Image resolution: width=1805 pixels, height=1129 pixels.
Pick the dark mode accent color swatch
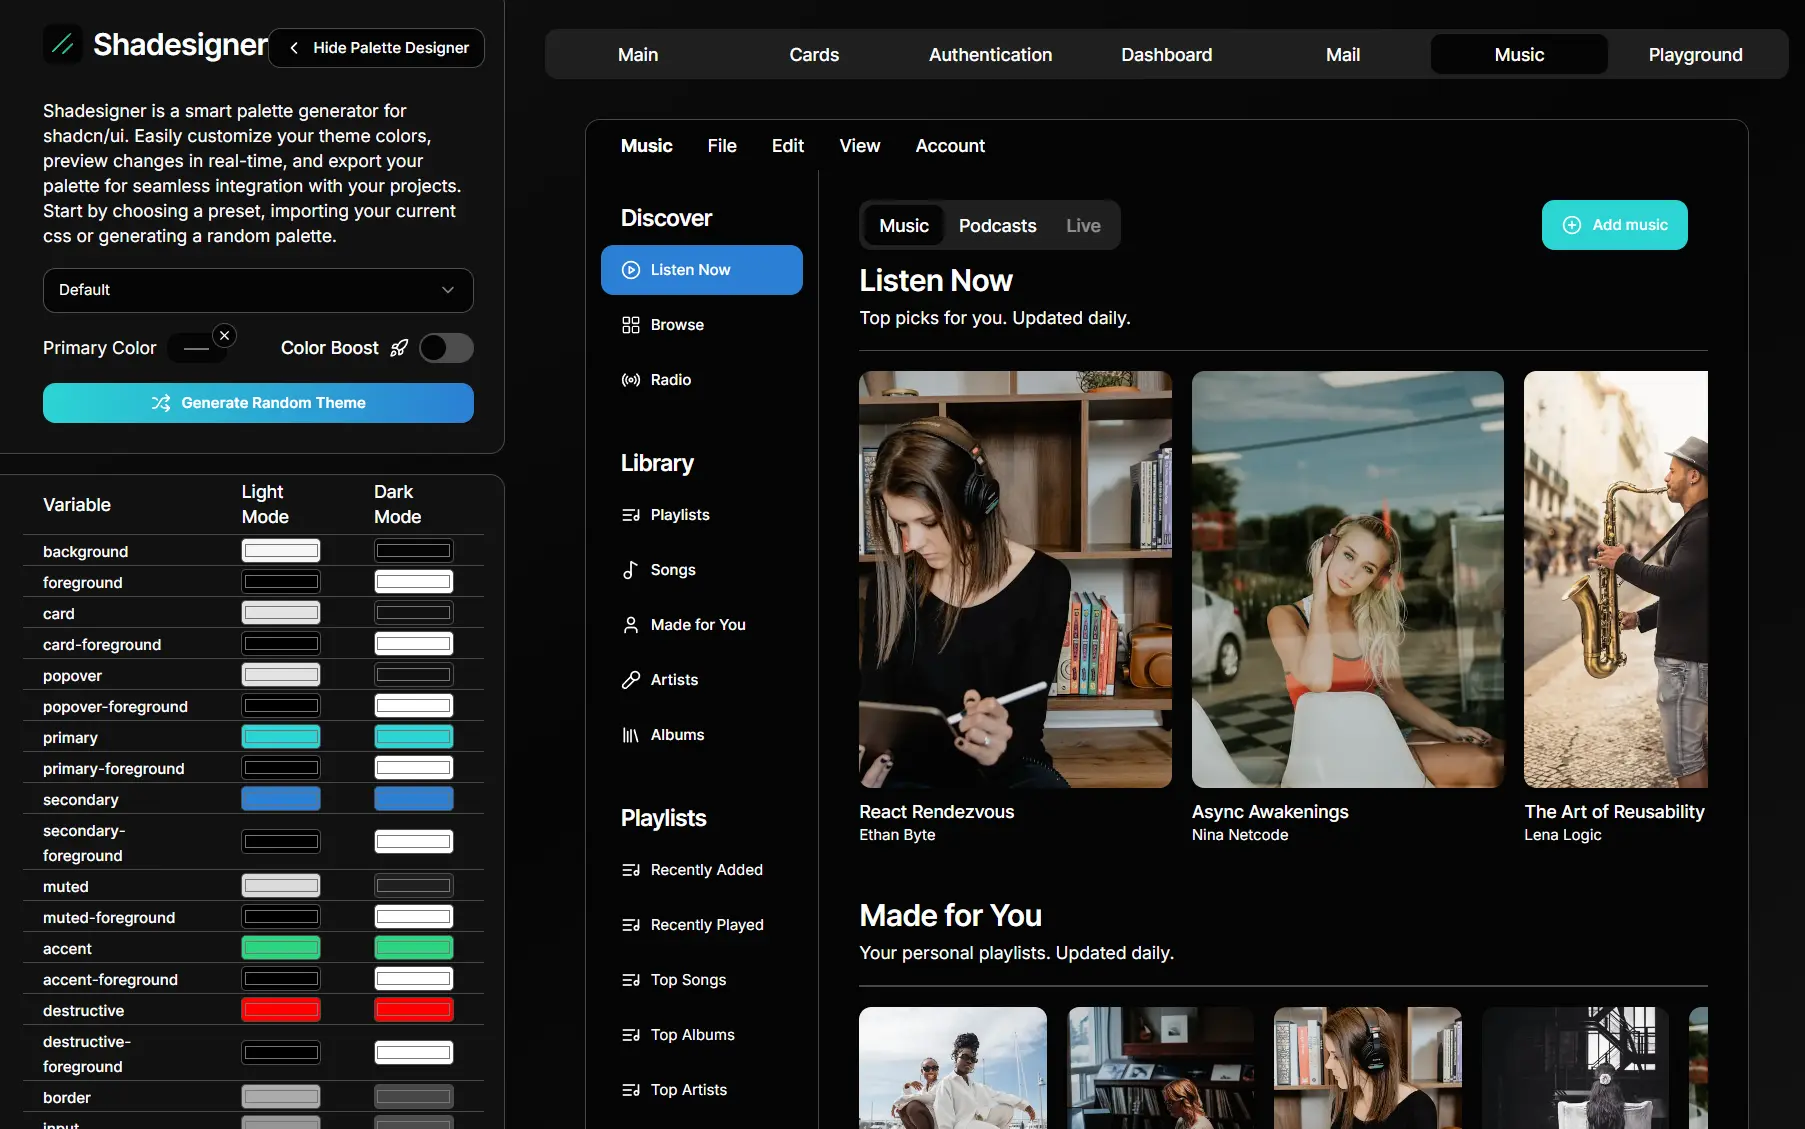(413, 948)
